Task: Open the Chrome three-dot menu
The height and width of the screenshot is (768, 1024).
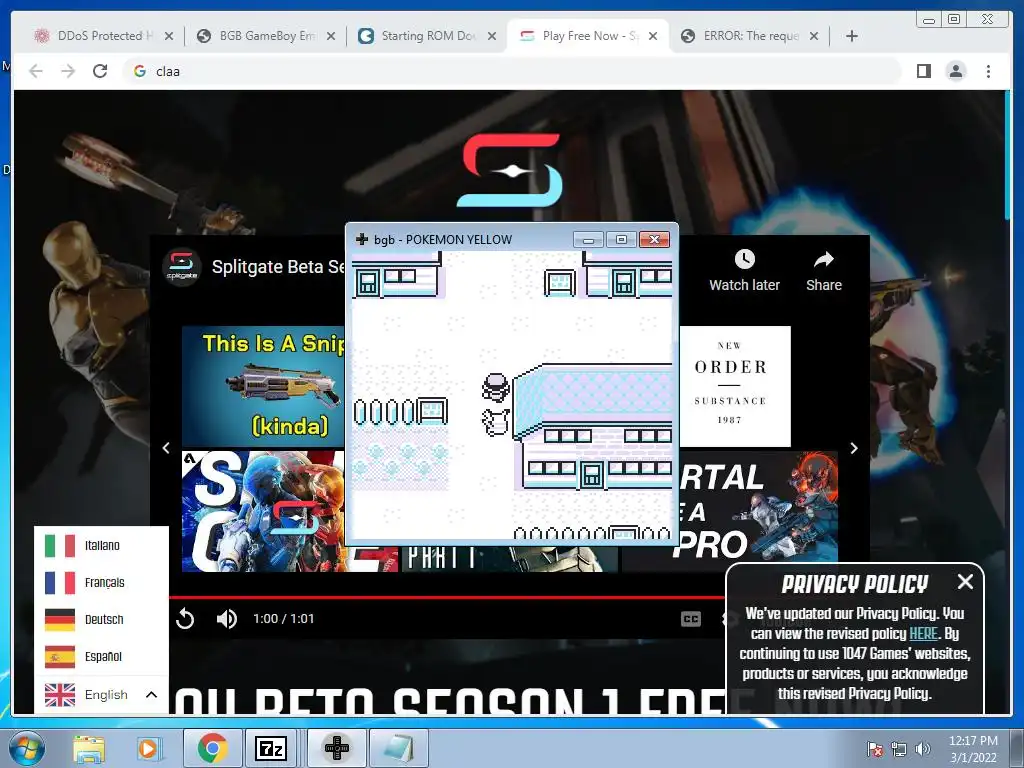Action: [988, 71]
